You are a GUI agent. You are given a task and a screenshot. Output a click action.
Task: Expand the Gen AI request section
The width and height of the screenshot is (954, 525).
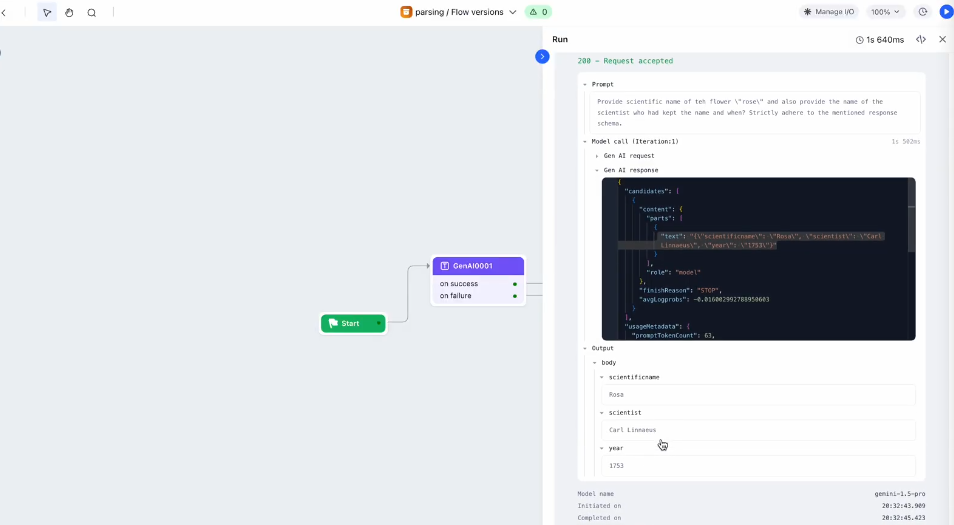coord(597,156)
